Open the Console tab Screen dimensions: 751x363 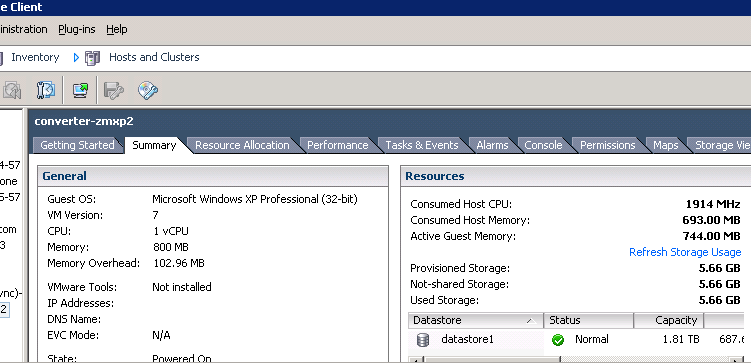pos(543,145)
